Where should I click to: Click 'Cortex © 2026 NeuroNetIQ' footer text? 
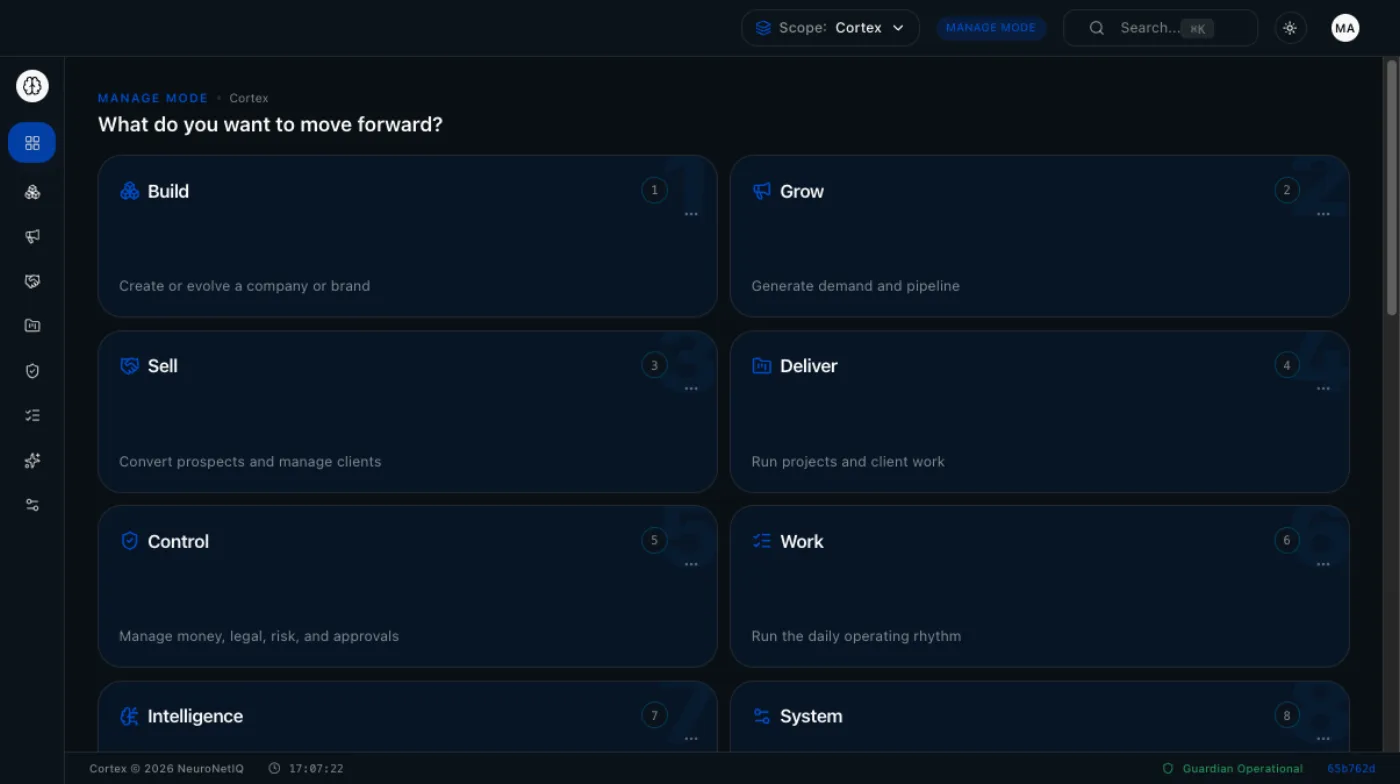click(x=168, y=769)
